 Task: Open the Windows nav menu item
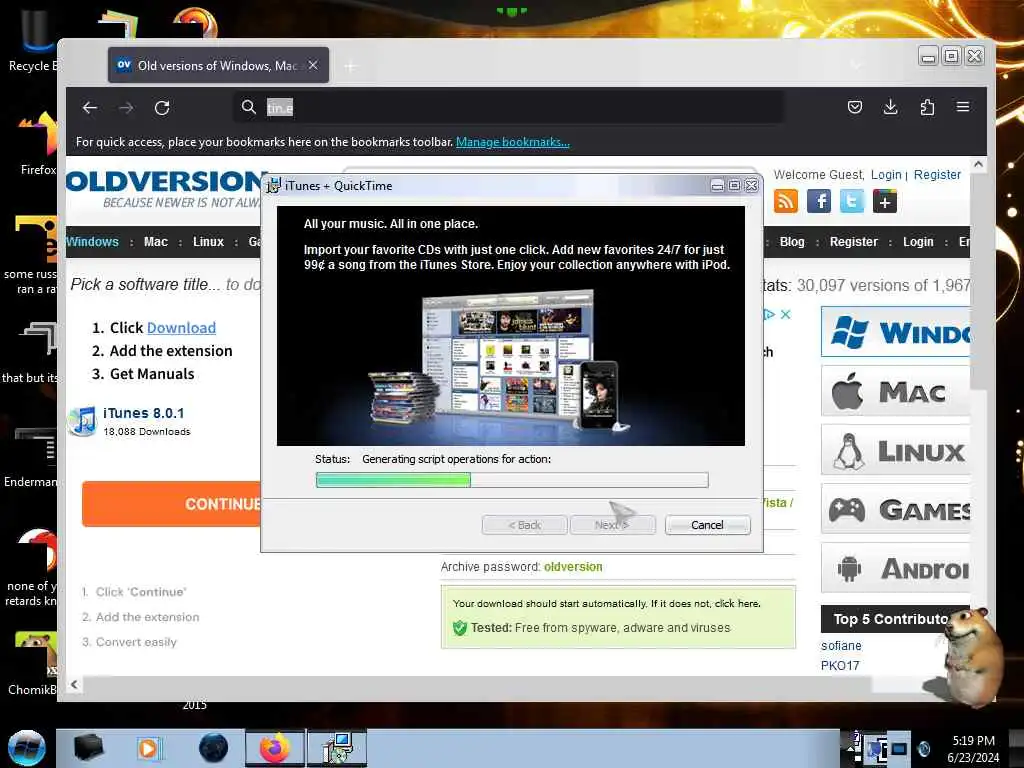[x=92, y=242]
